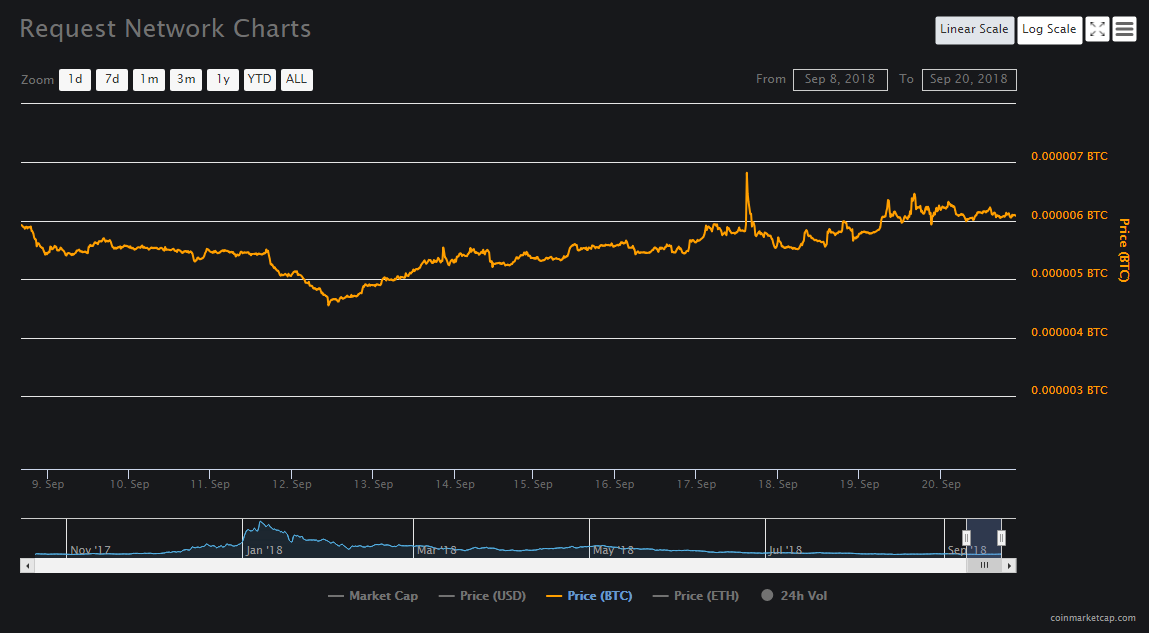Grab the left navigator range handle
Screen dimensions: 1149x633
[967, 538]
